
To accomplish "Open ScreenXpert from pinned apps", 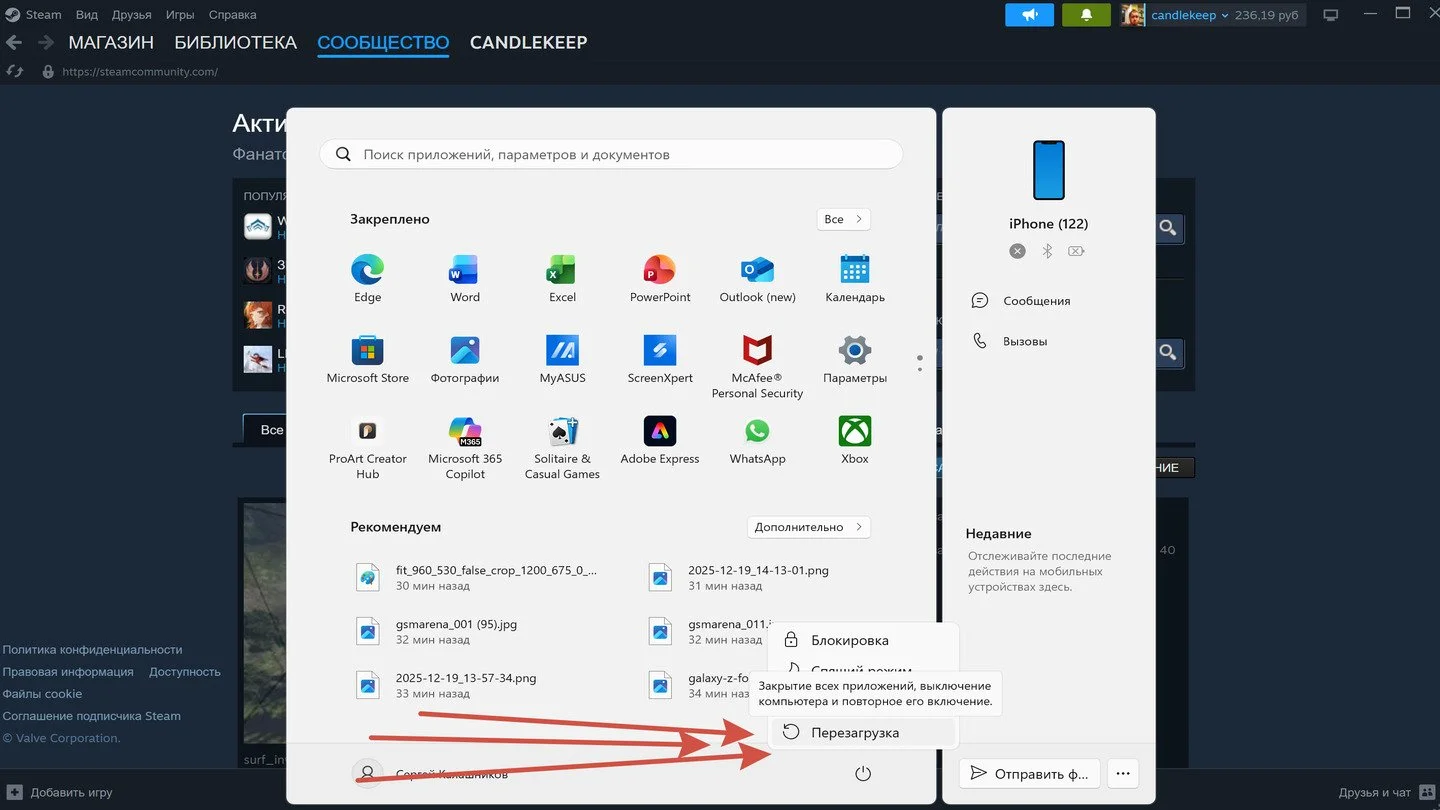I will coord(660,359).
